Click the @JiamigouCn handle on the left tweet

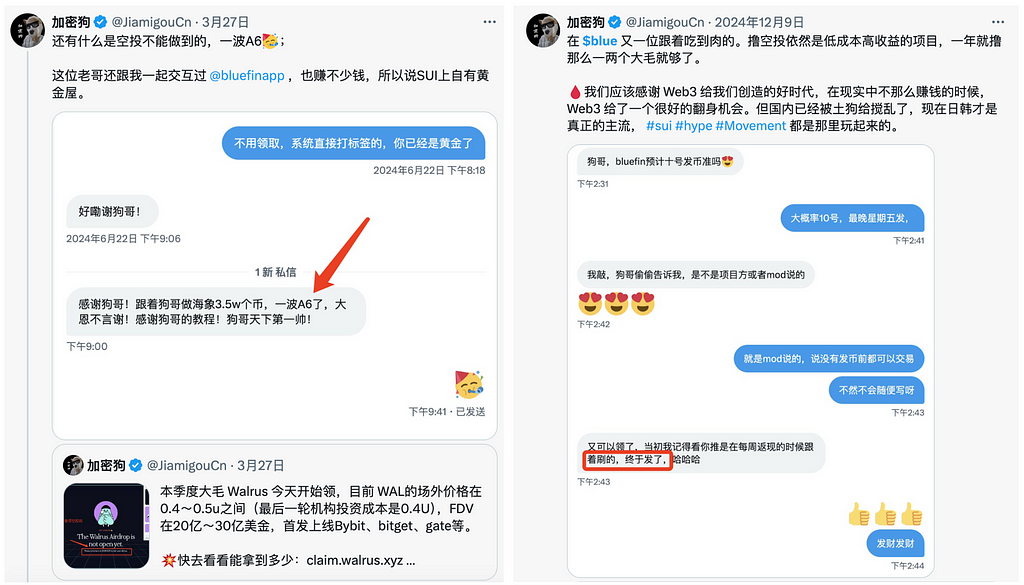[x=152, y=22]
